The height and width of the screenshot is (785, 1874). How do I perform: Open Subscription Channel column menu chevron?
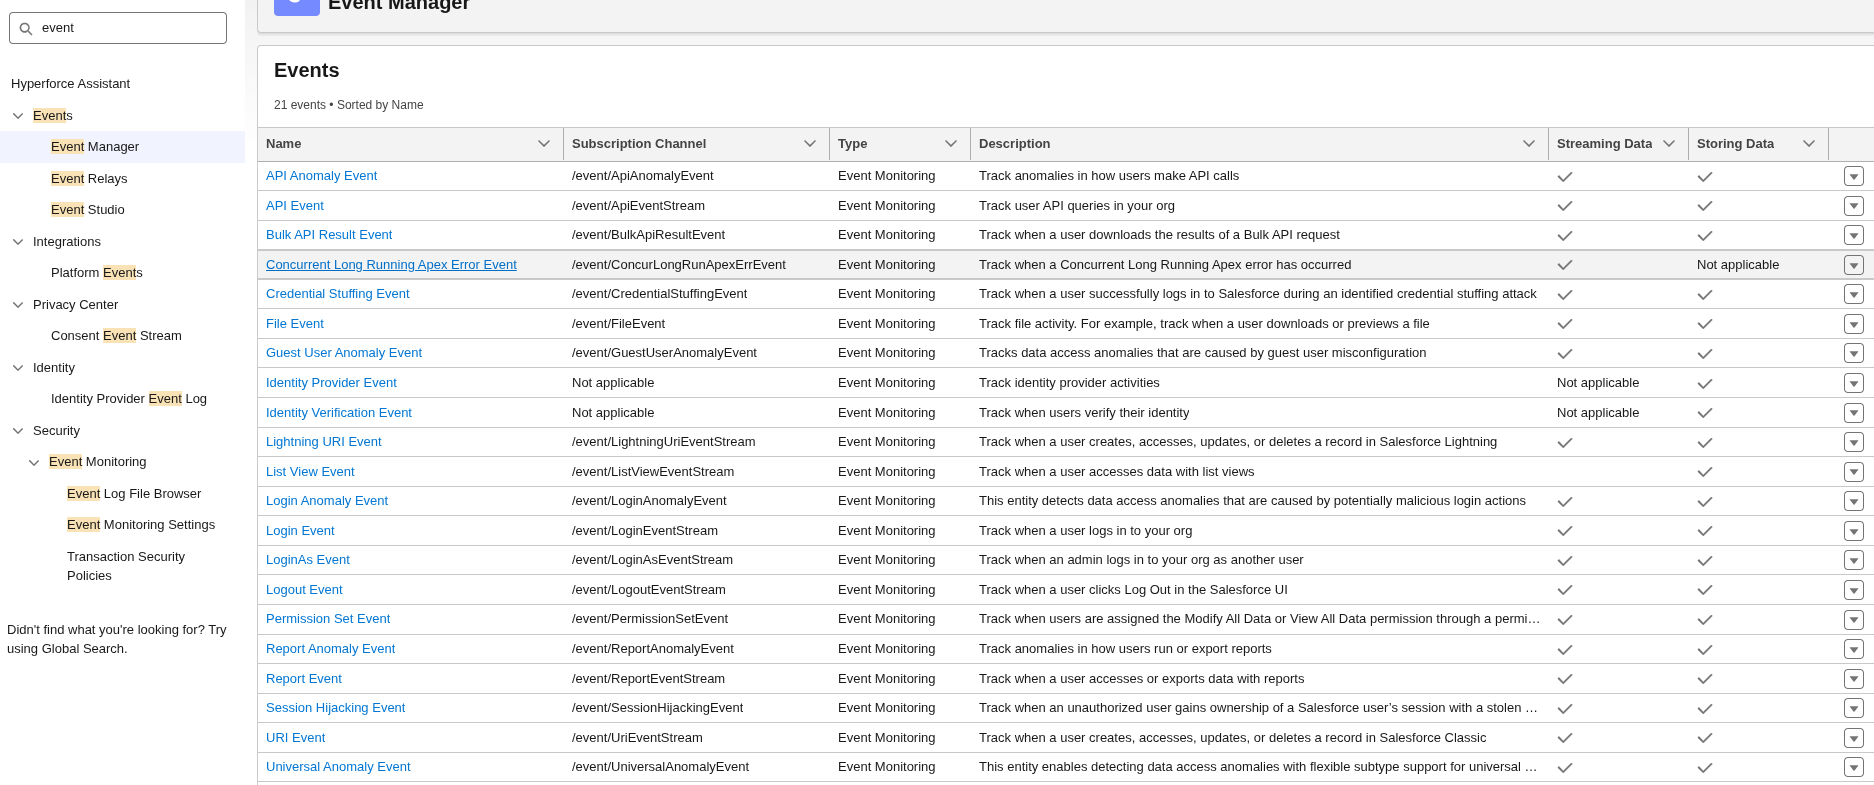(x=810, y=144)
